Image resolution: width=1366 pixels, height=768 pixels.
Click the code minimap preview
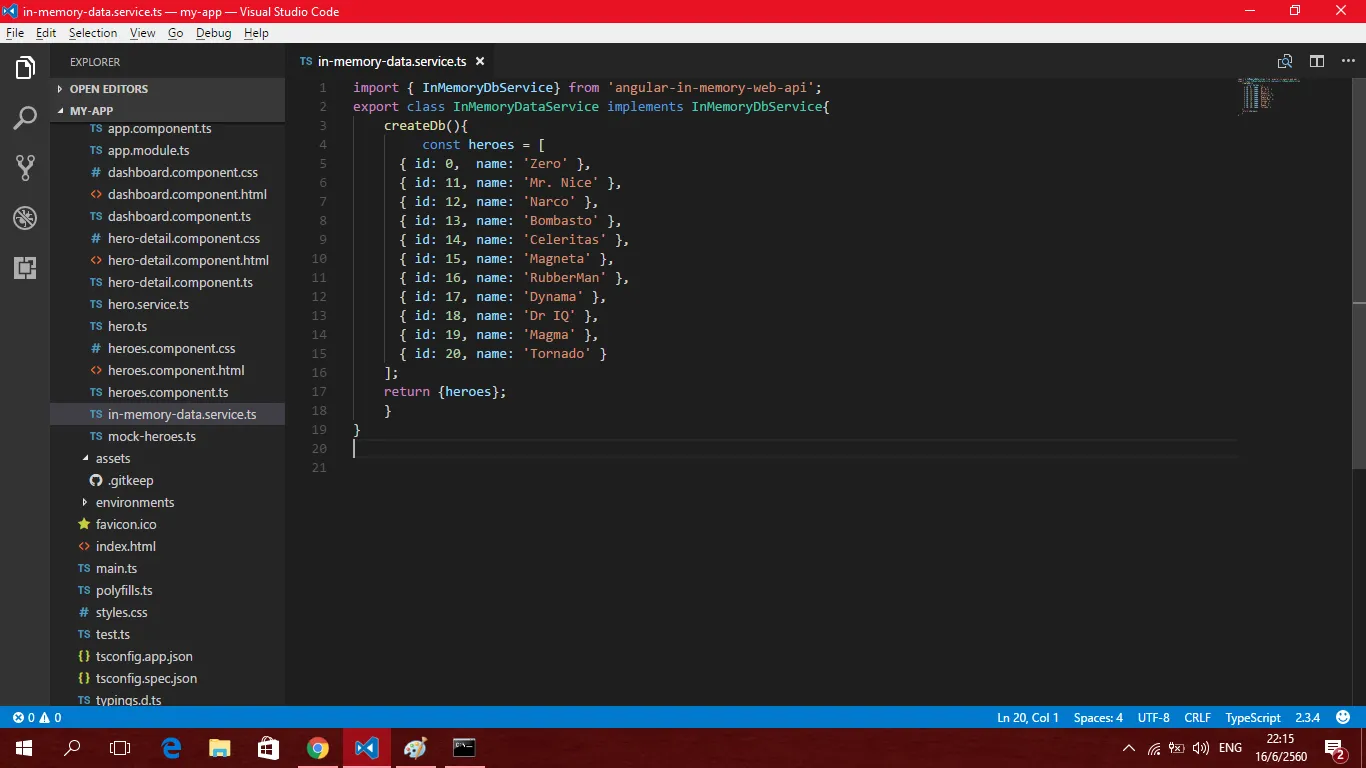1267,95
